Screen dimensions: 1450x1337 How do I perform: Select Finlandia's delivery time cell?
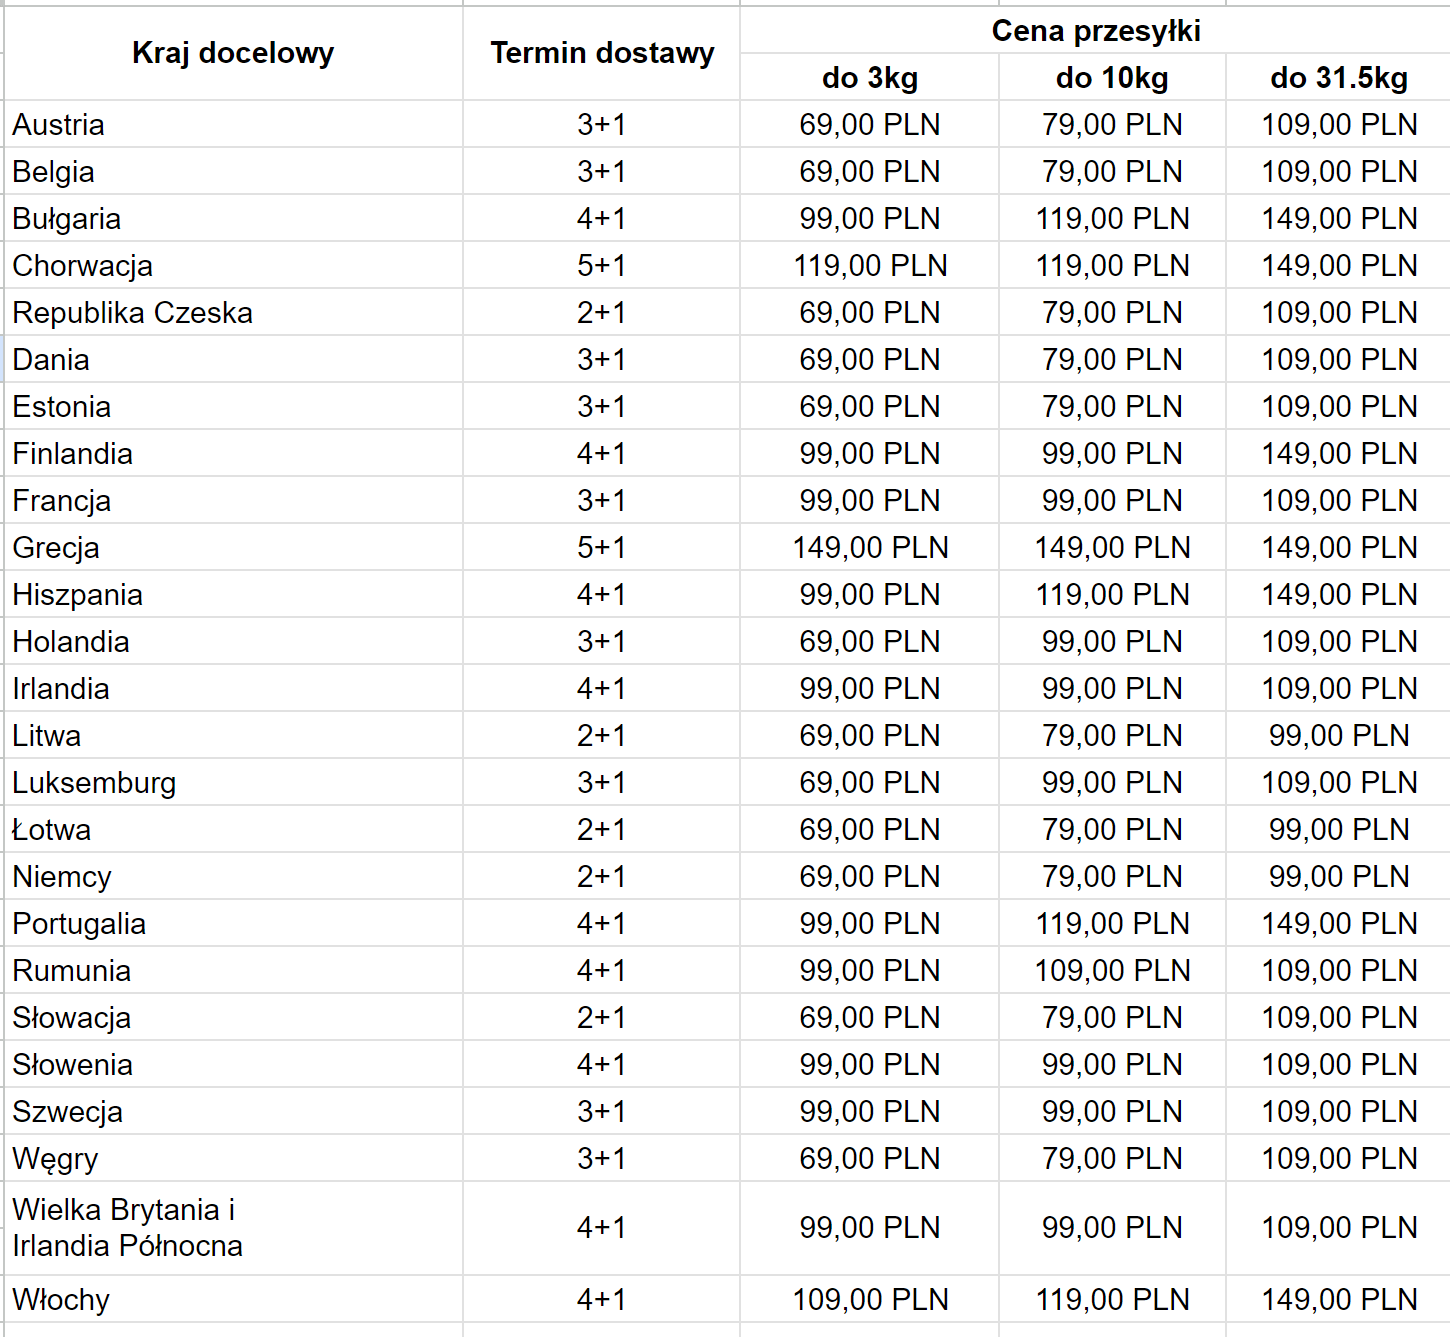[x=601, y=454]
